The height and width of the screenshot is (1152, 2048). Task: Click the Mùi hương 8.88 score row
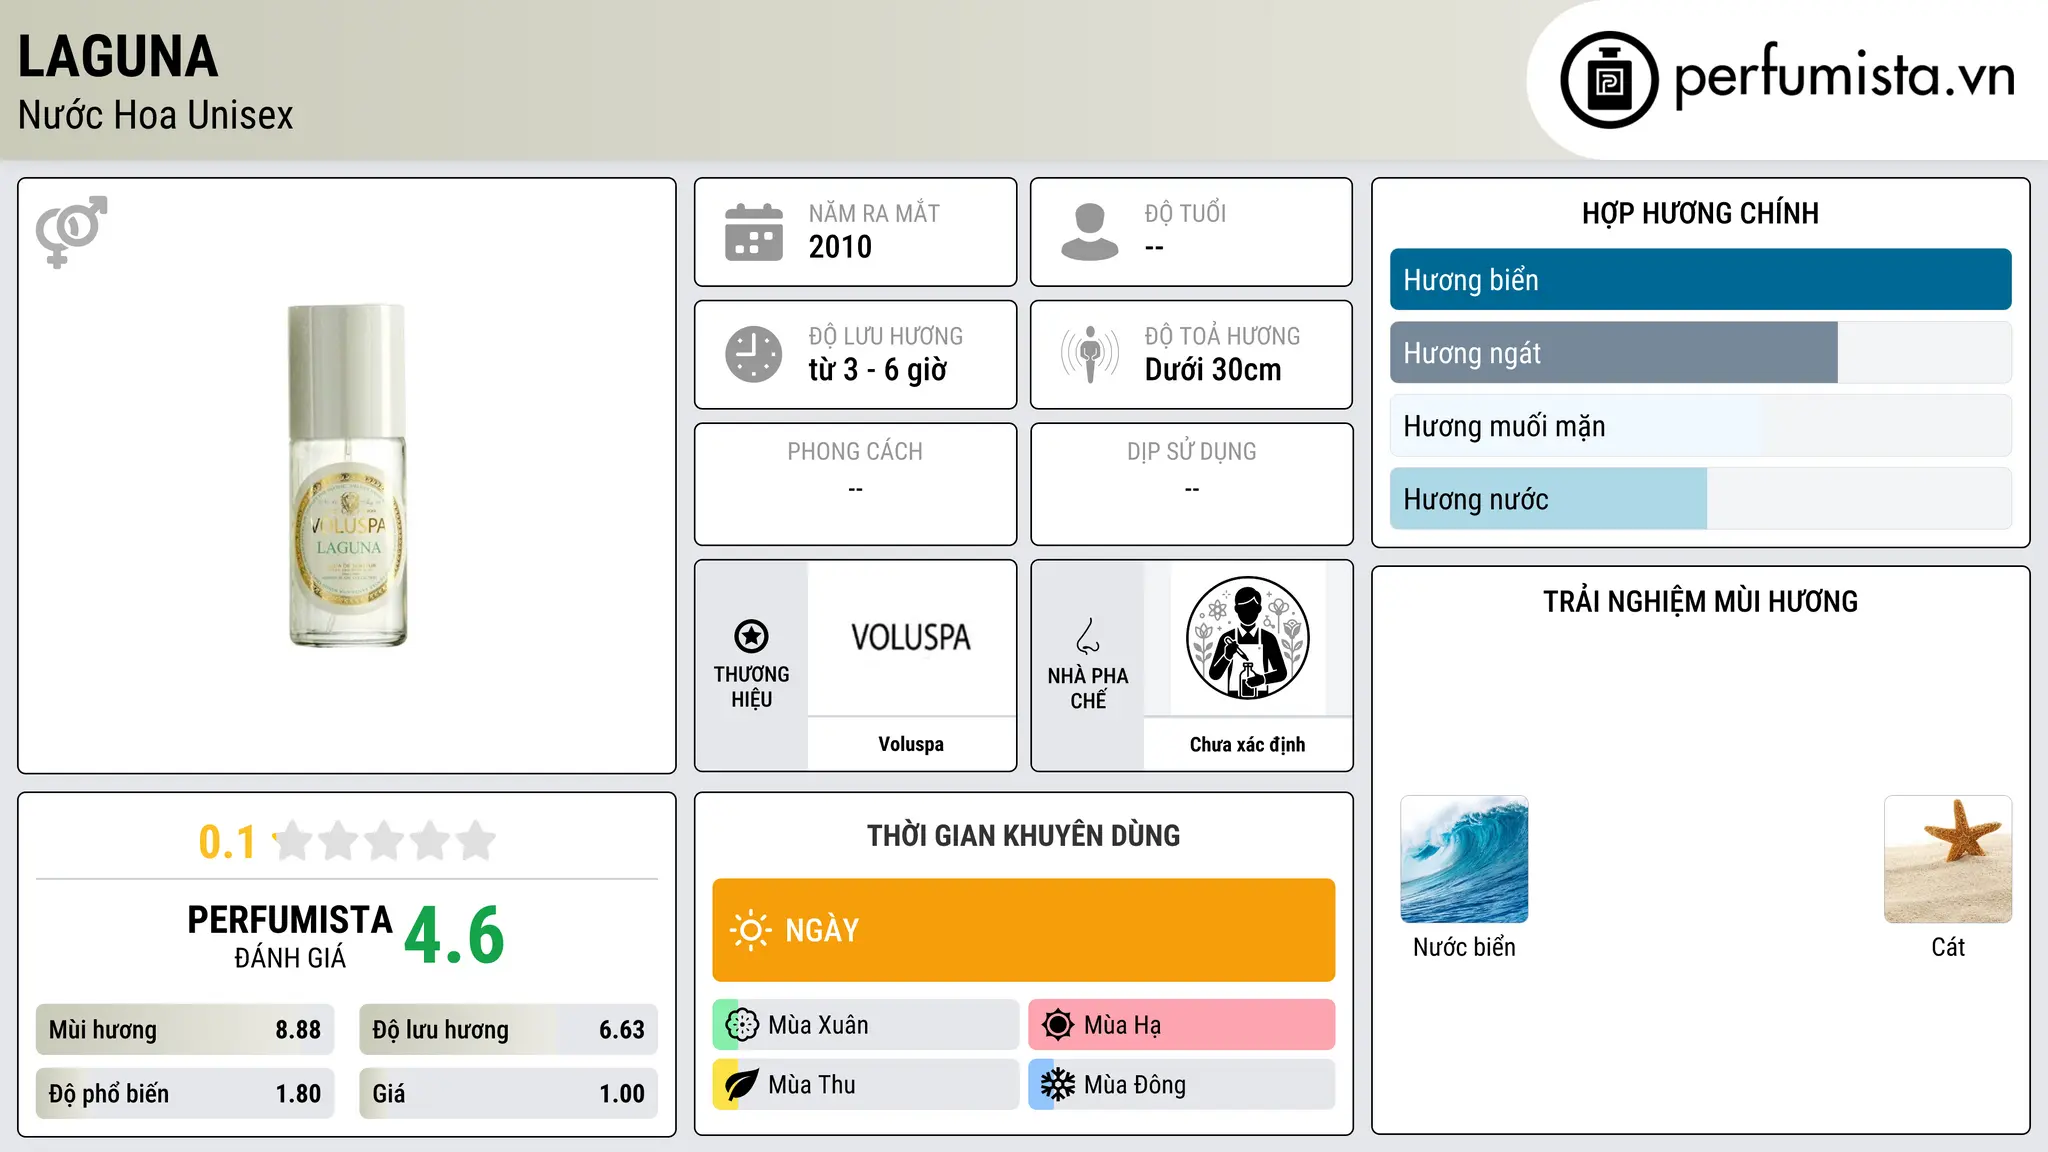coord(185,1030)
